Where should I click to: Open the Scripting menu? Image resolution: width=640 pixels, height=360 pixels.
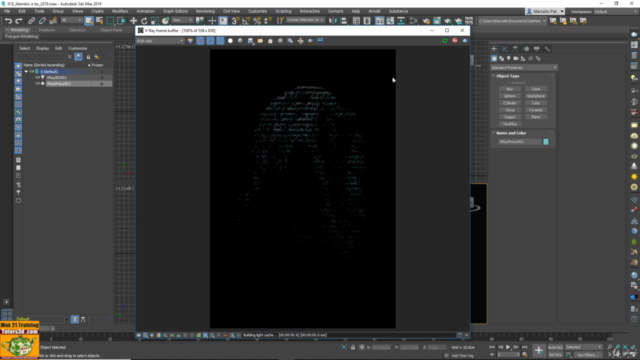[x=283, y=11]
